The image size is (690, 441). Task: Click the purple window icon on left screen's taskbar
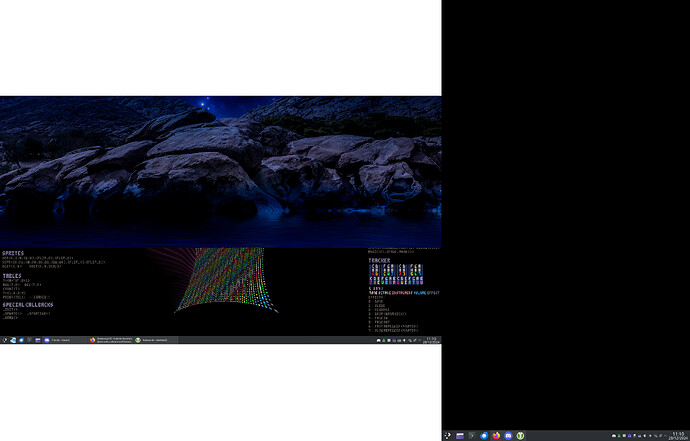click(38, 340)
